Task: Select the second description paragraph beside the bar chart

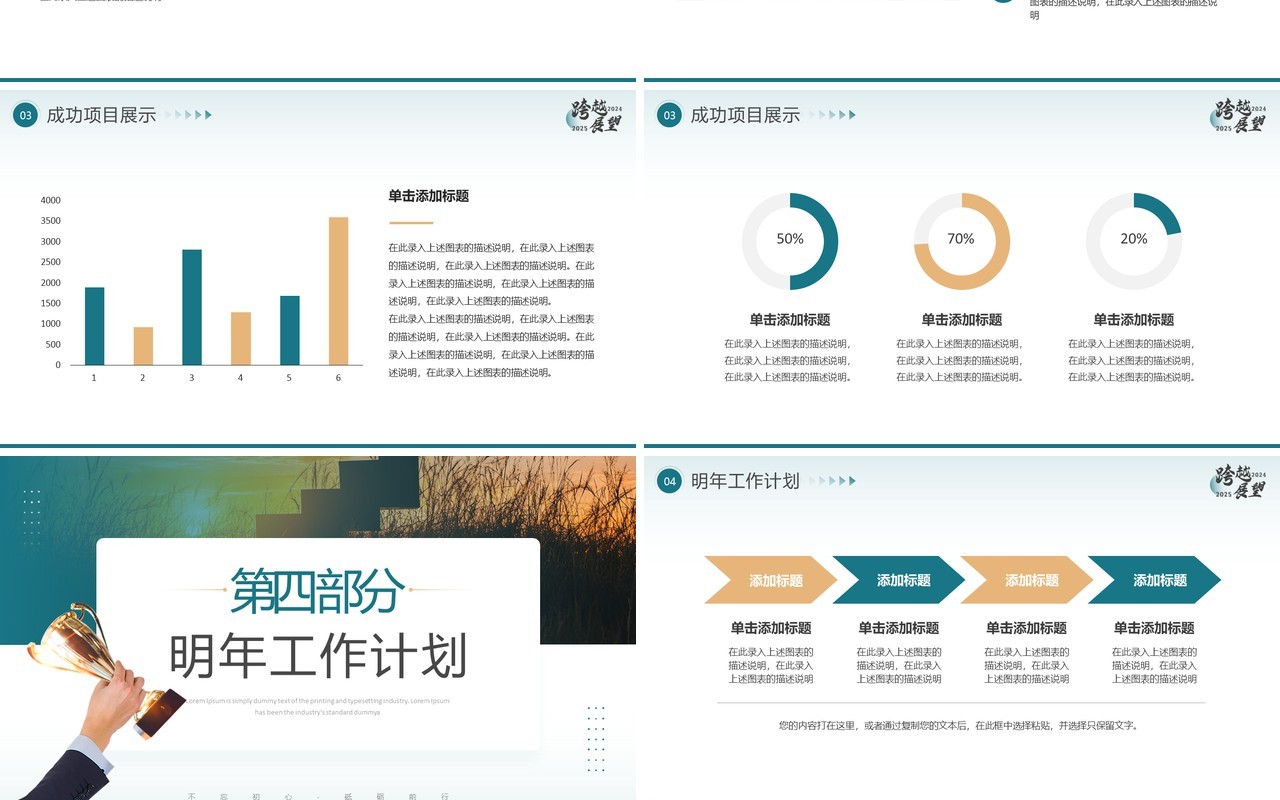Action: (x=492, y=345)
